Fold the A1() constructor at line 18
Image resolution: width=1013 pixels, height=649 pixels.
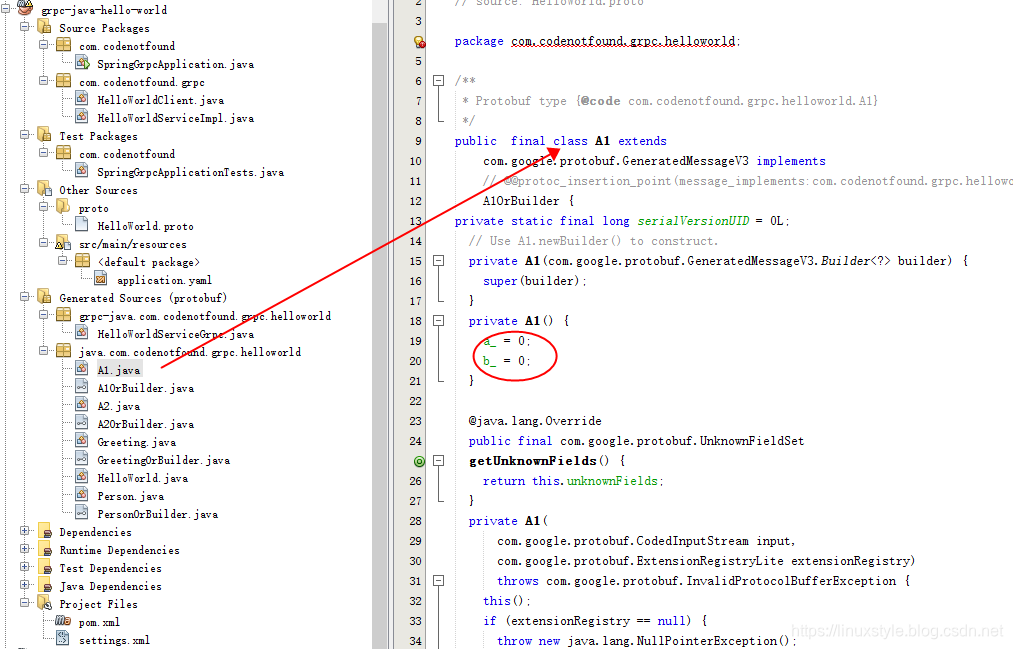tap(439, 321)
